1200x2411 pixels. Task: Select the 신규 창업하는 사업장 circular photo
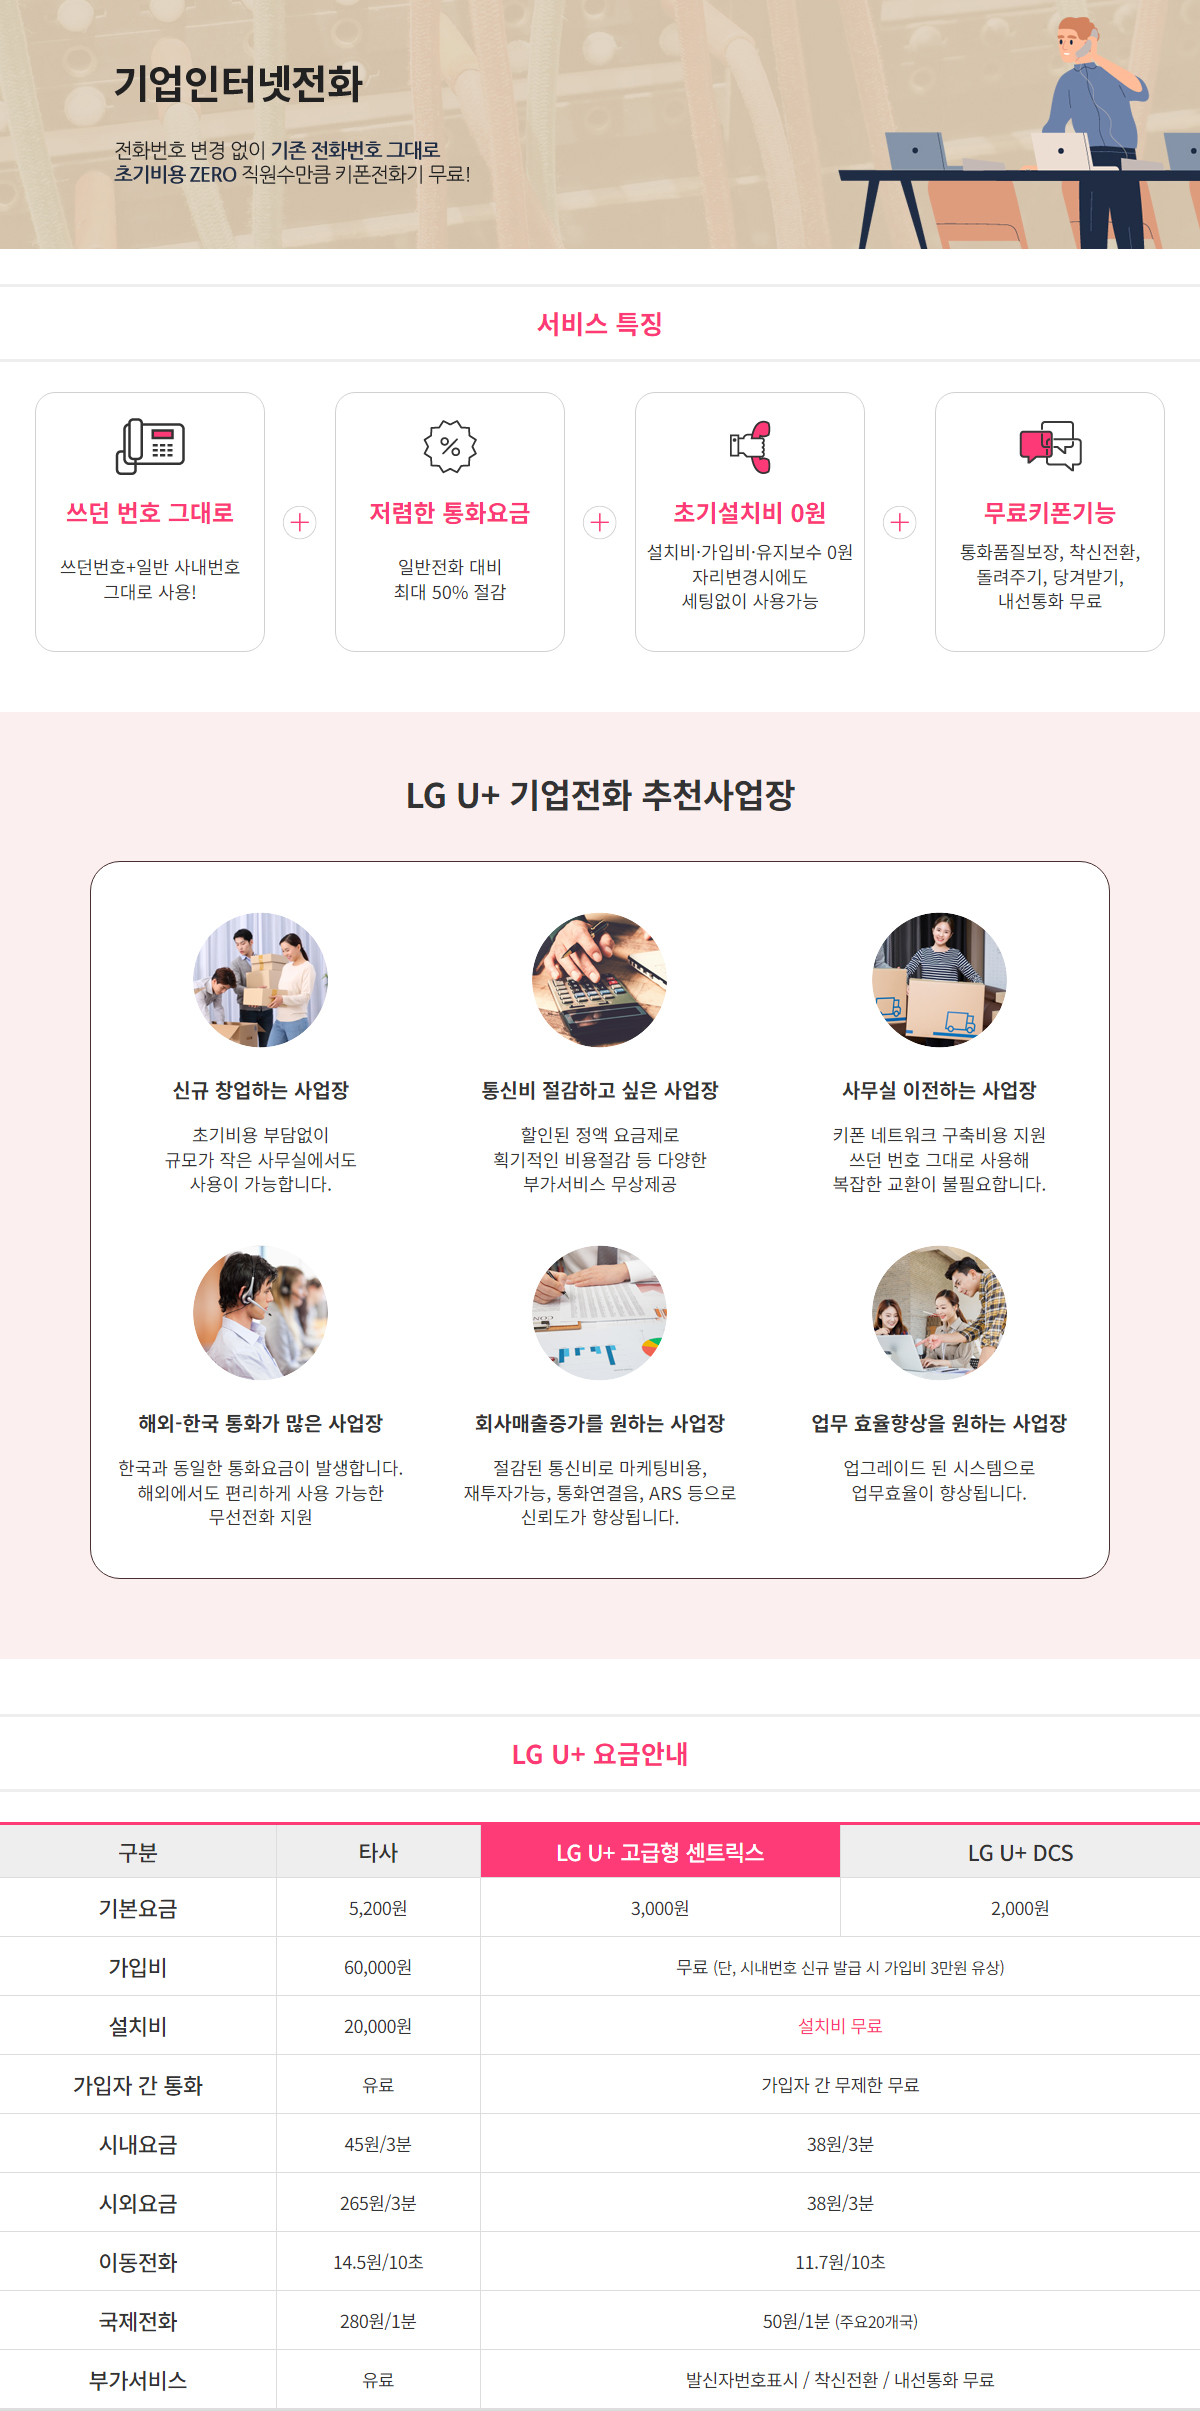pos(260,980)
